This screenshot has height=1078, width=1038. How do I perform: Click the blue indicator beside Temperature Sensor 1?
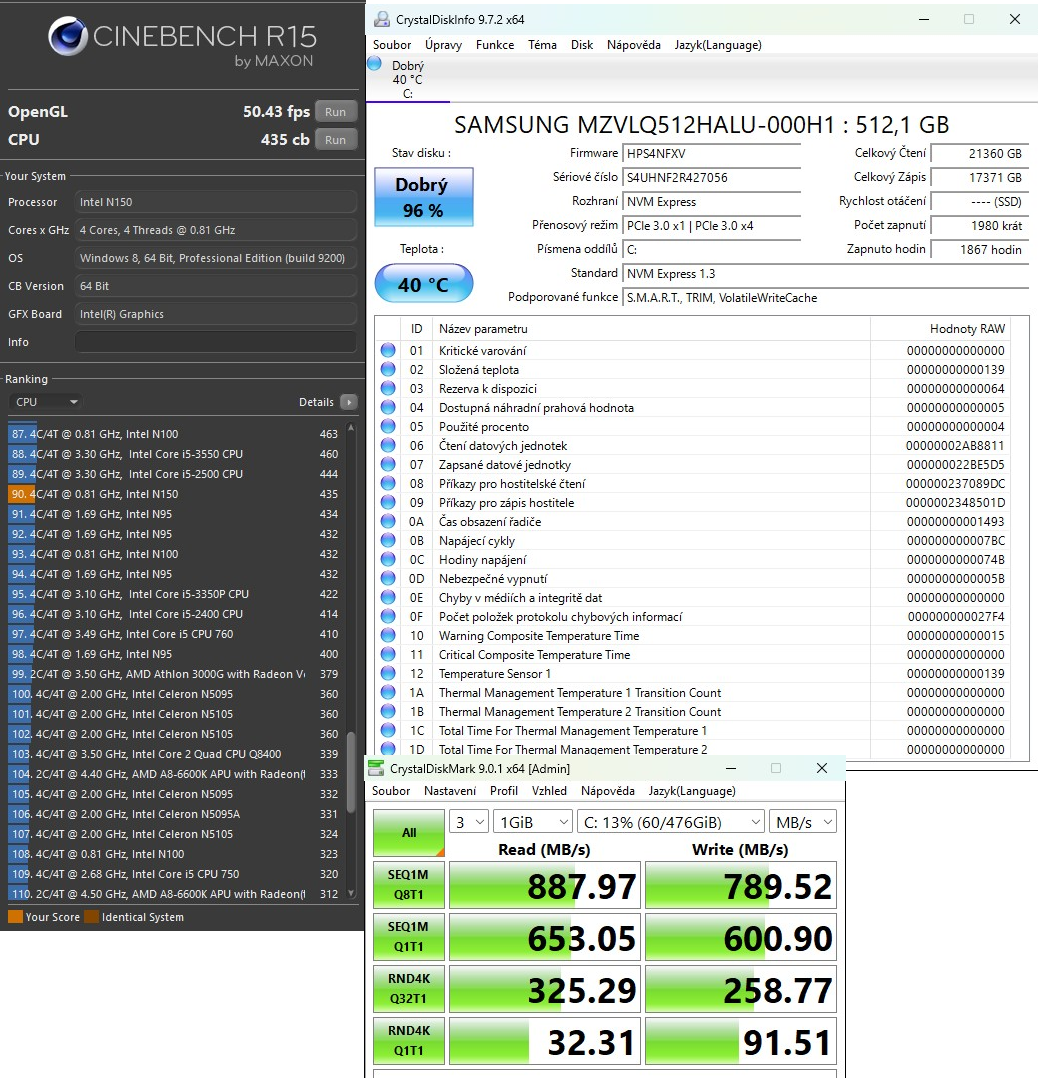tap(389, 673)
